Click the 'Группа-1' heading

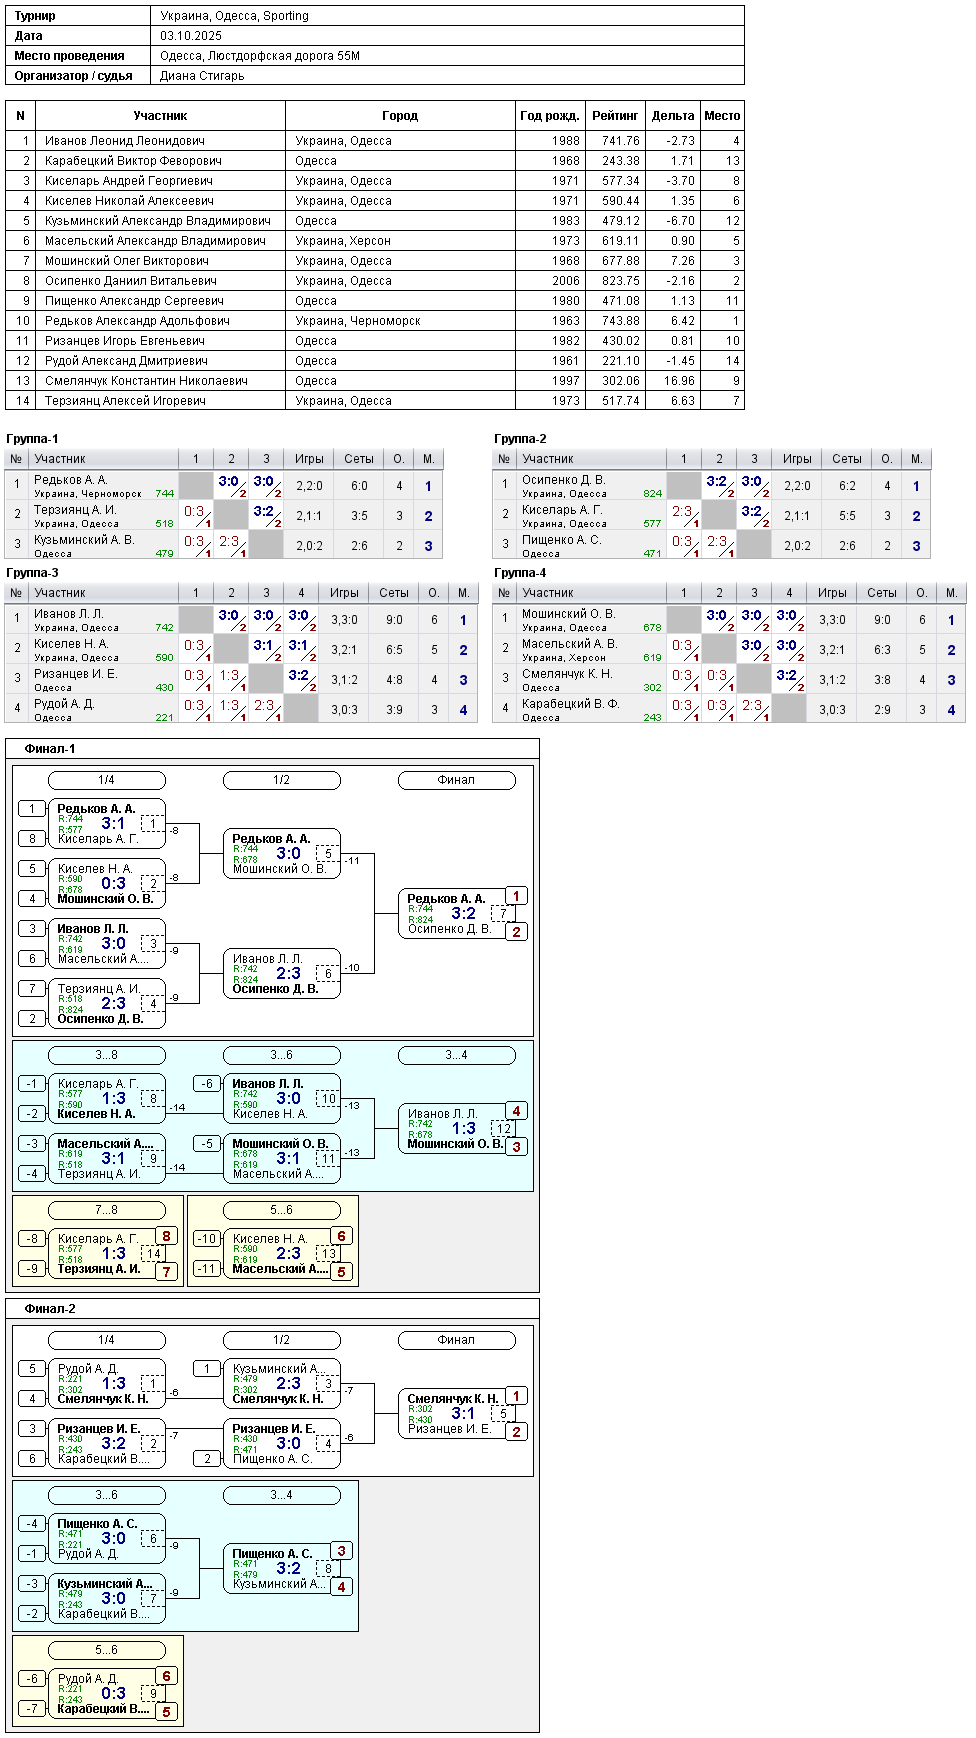pyautogui.click(x=32, y=439)
